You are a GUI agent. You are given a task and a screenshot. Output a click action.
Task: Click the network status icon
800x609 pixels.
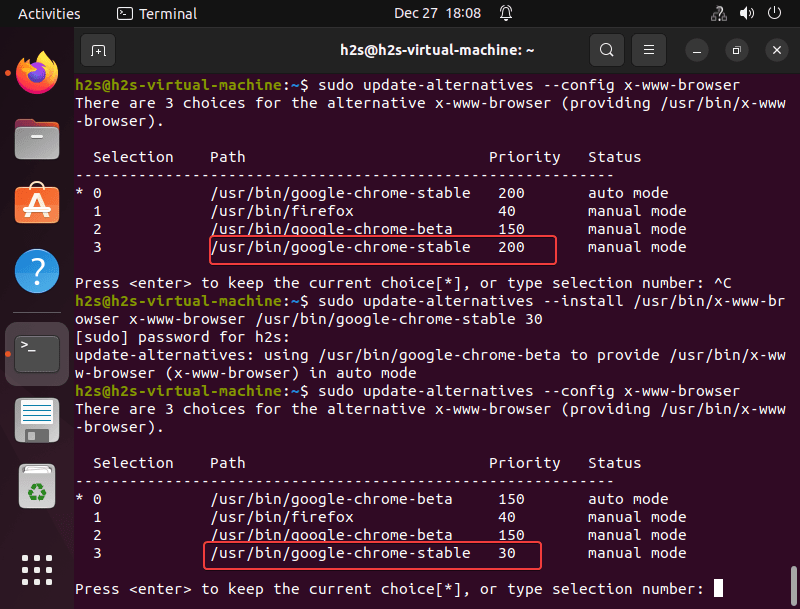(x=719, y=13)
